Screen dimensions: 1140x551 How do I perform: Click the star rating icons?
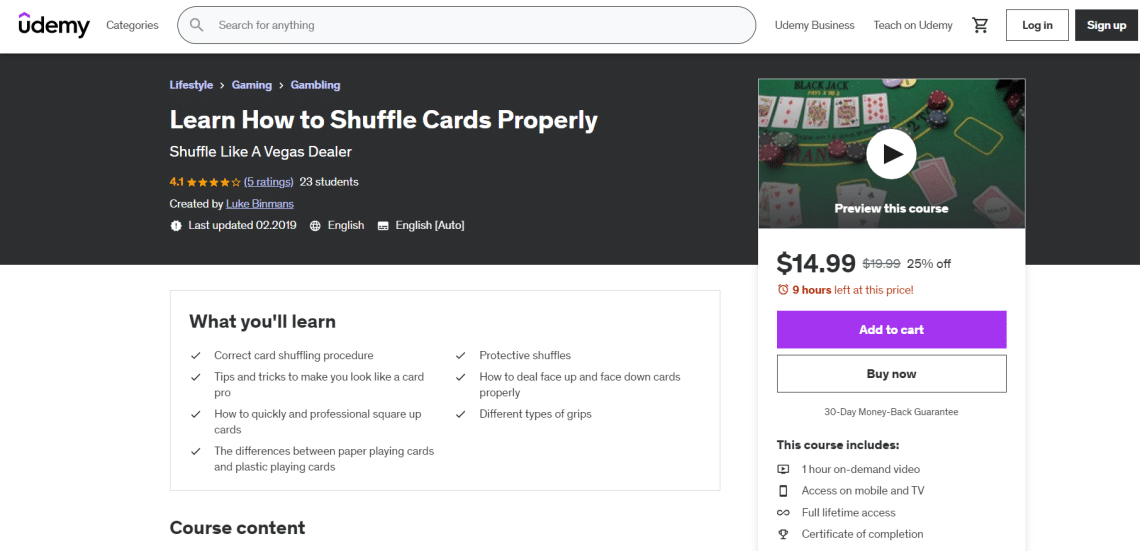(x=213, y=182)
